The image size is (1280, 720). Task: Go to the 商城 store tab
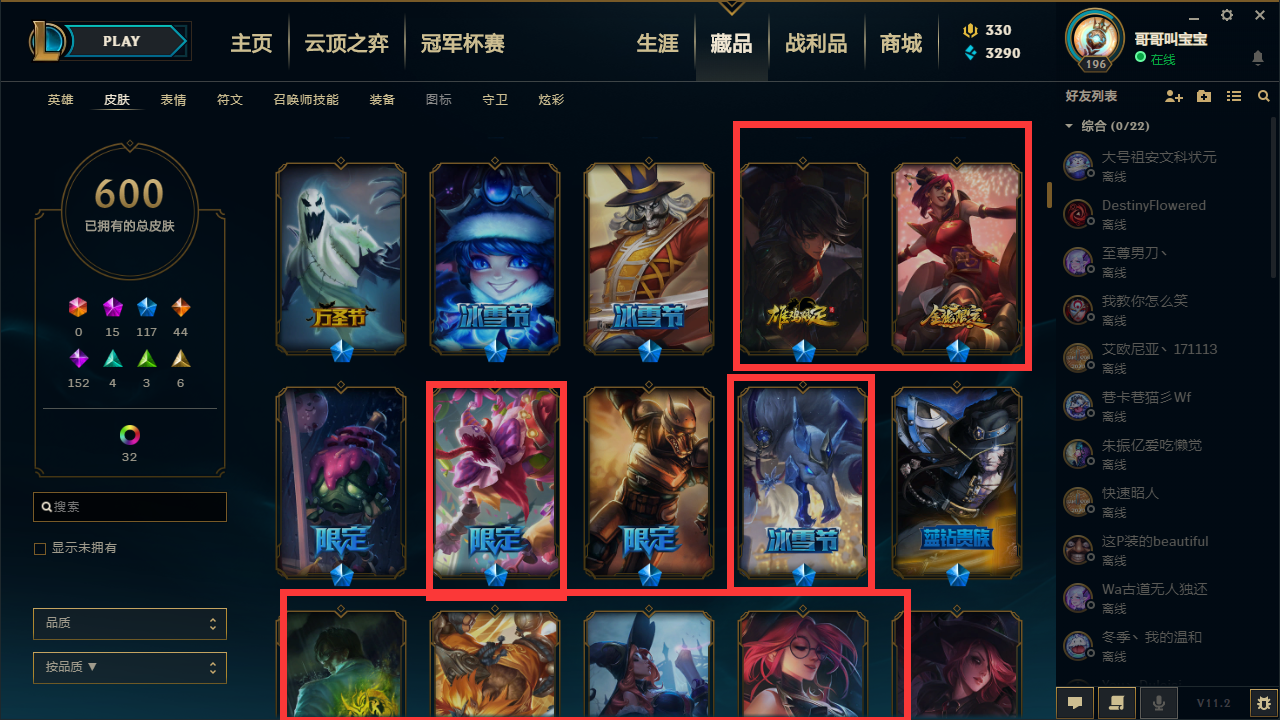point(901,44)
